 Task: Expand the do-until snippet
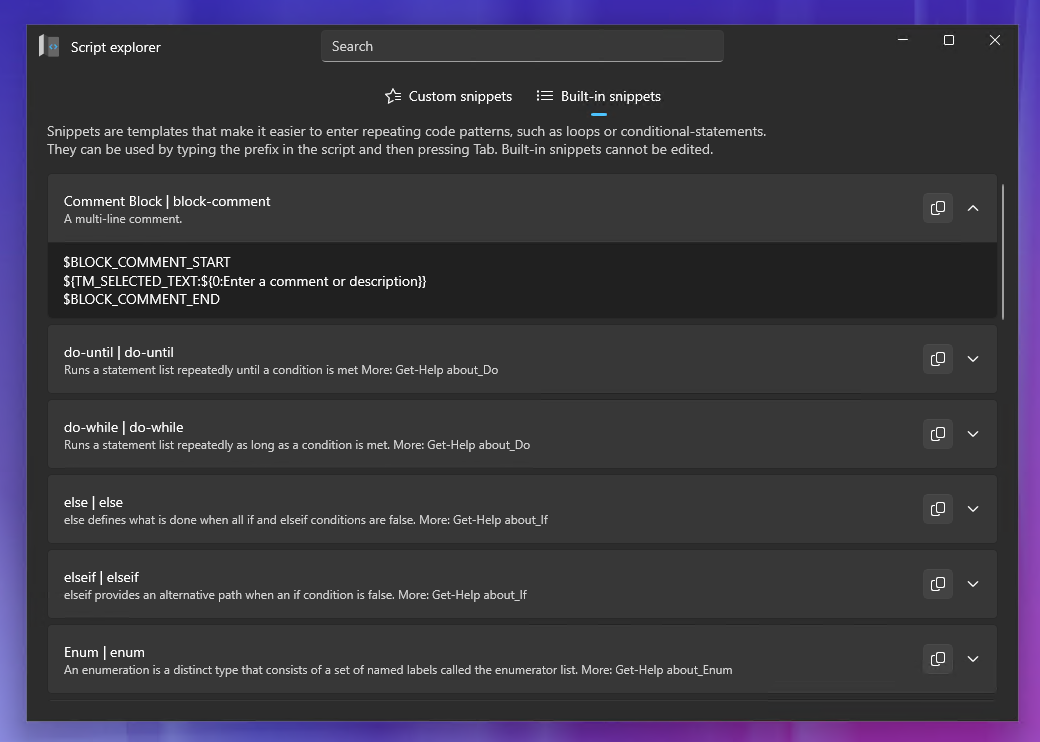pos(972,359)
